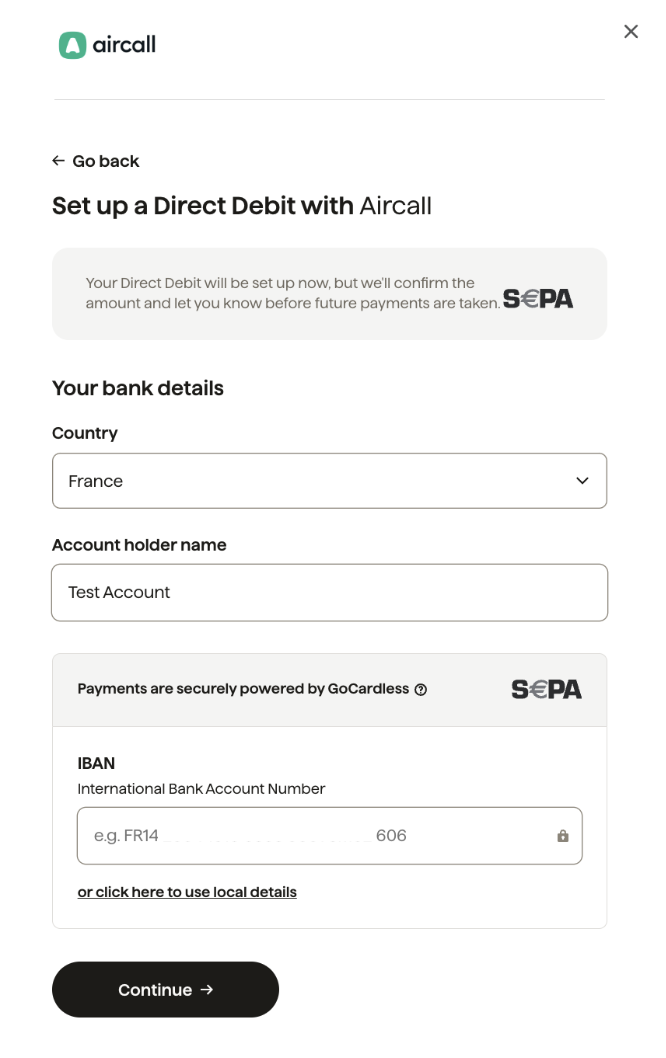The image size is (666, 1058).
Task: Open the GoCardless help question mark icon
Action: point(420,690)
